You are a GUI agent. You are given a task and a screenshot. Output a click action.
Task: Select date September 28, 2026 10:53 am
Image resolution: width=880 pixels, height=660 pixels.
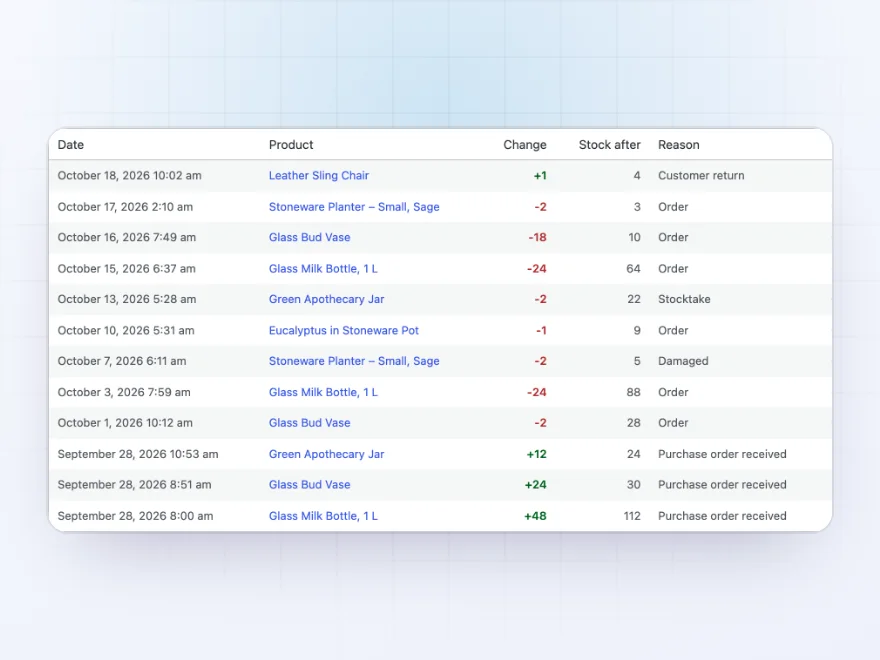click(138, 454)
